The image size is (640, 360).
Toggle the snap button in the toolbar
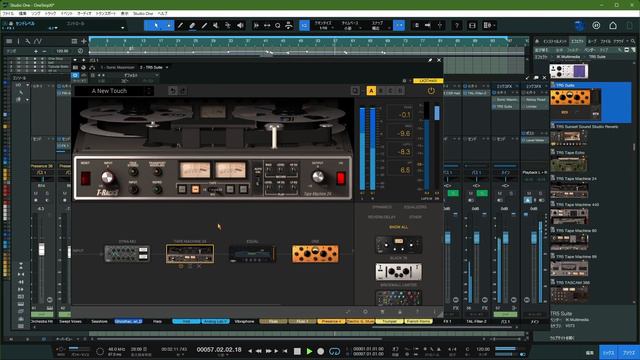399,25
